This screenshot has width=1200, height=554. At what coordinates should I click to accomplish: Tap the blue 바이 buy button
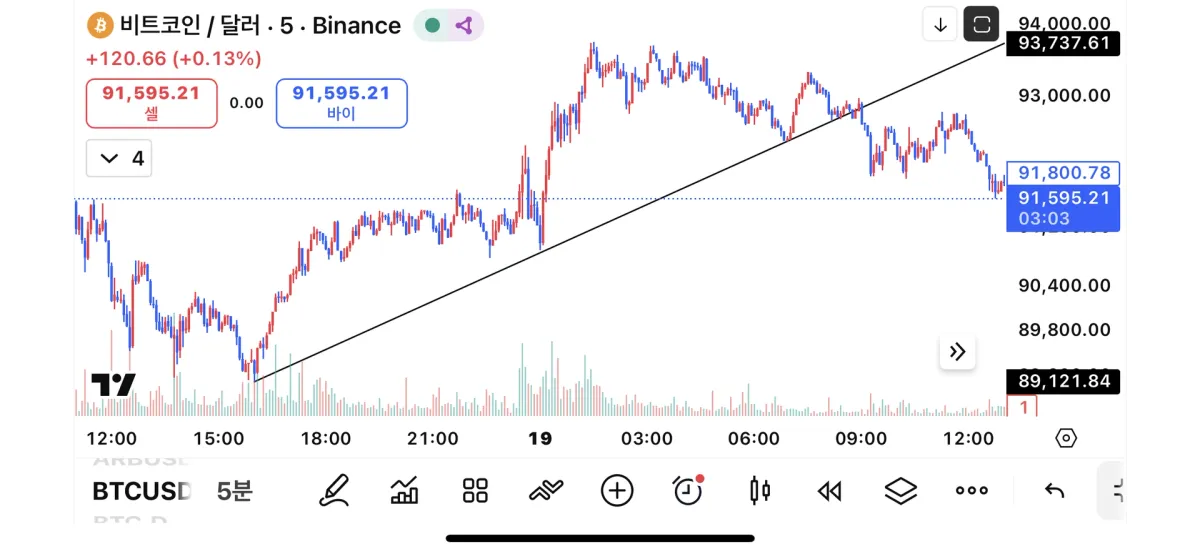tap(341, 103)
